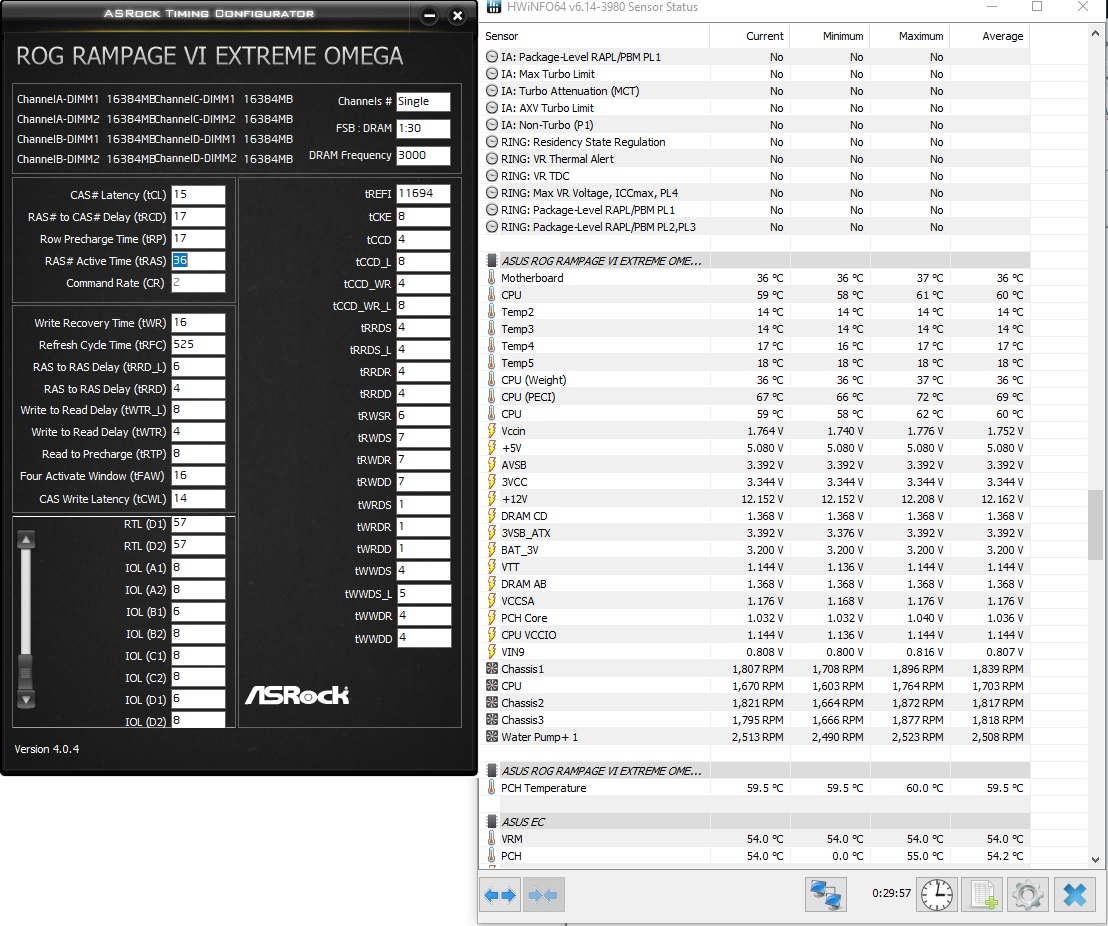
Task: Select the CPU VCCIO sensor row
Action: pos(755,635)
